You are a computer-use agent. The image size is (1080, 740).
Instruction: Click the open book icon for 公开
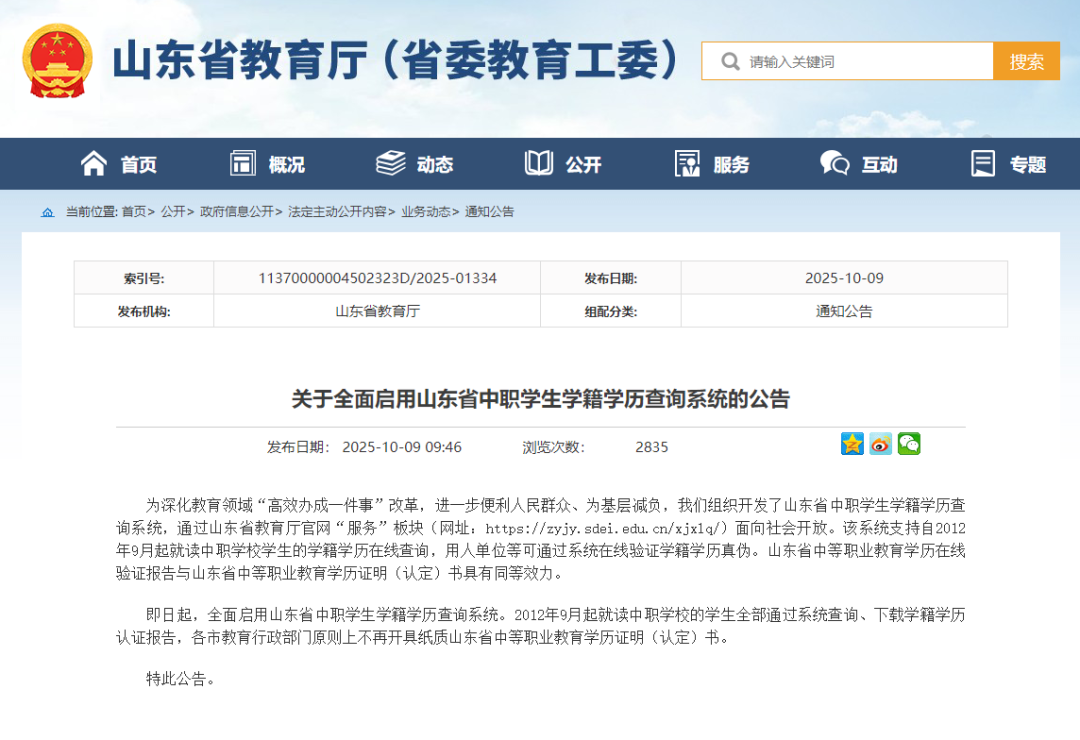click(x=539, y=164)
